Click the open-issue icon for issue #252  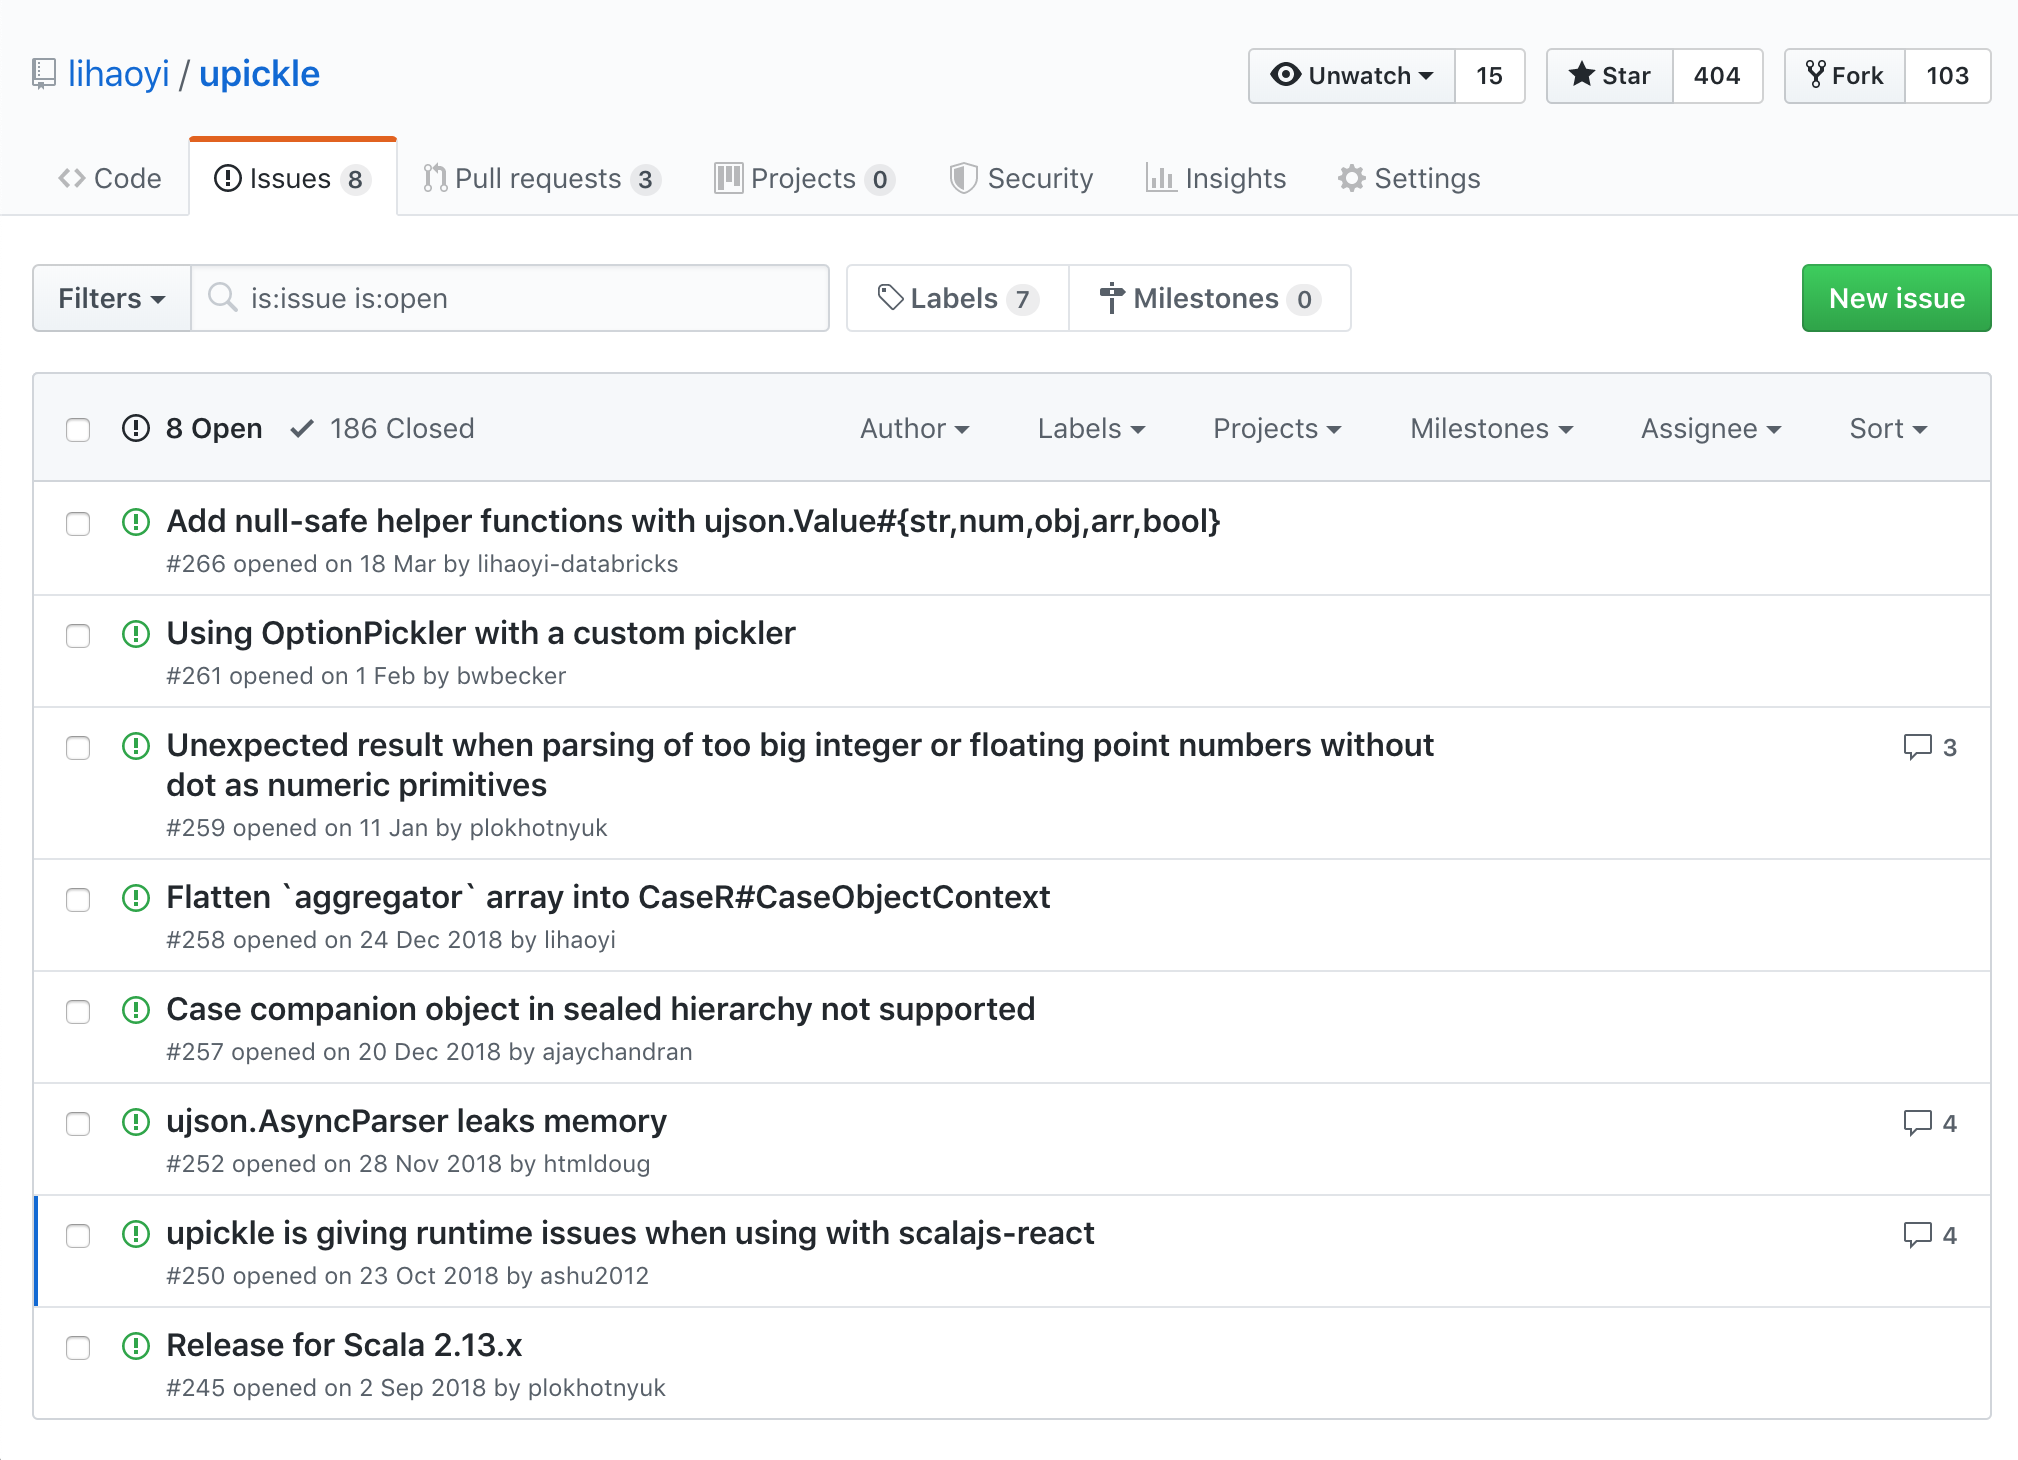point(136,1122)
